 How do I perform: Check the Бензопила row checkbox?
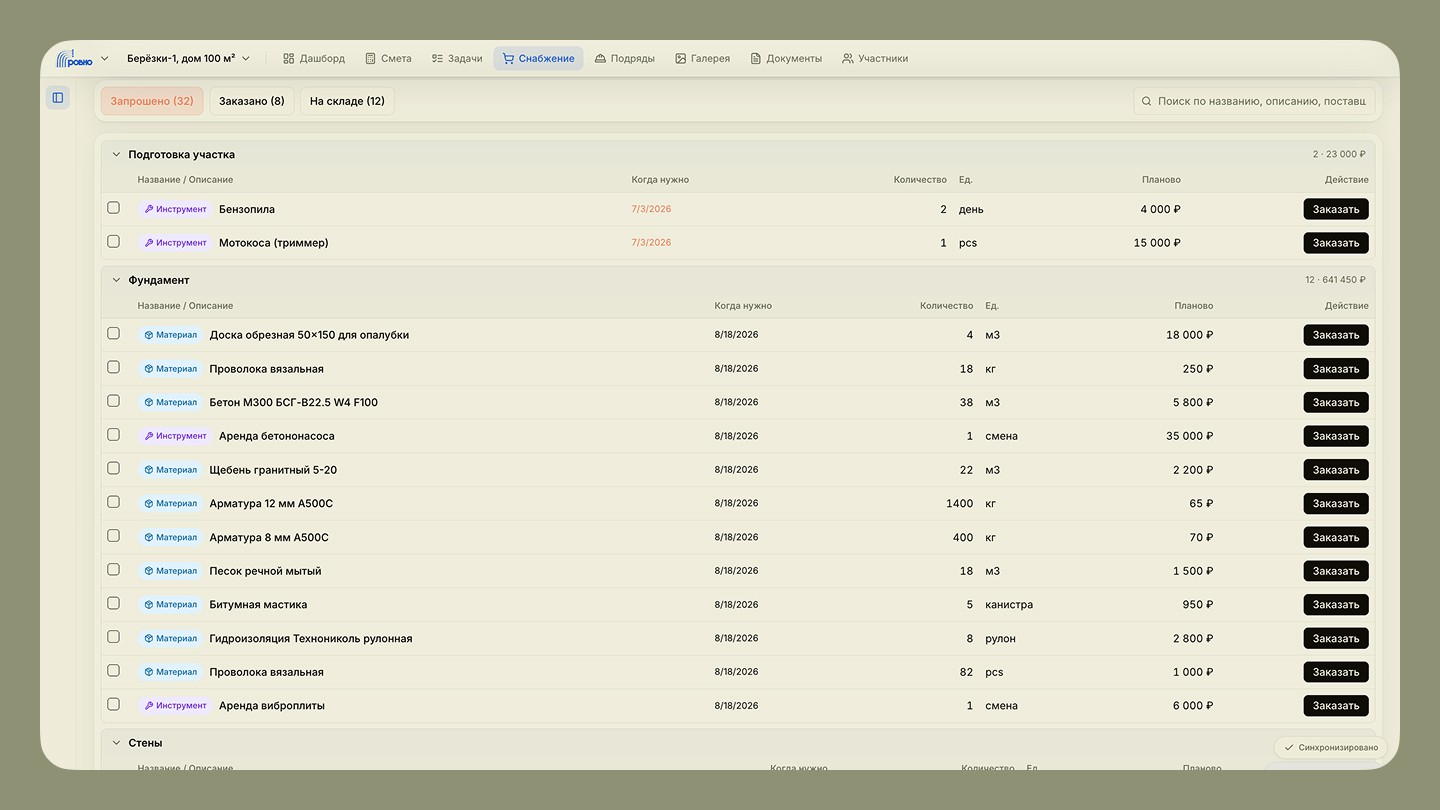tap(113, 208)
